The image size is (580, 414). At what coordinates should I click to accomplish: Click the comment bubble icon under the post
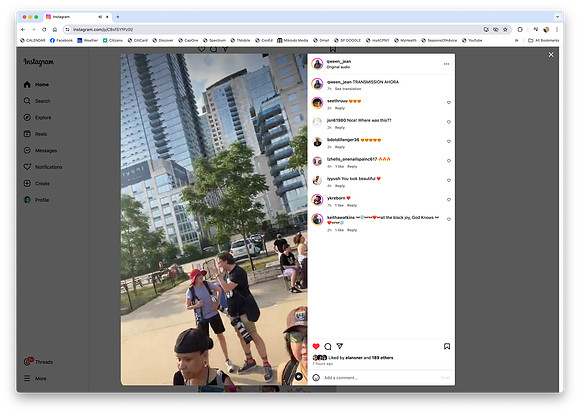pyautogui.click(x=328, y=346)
